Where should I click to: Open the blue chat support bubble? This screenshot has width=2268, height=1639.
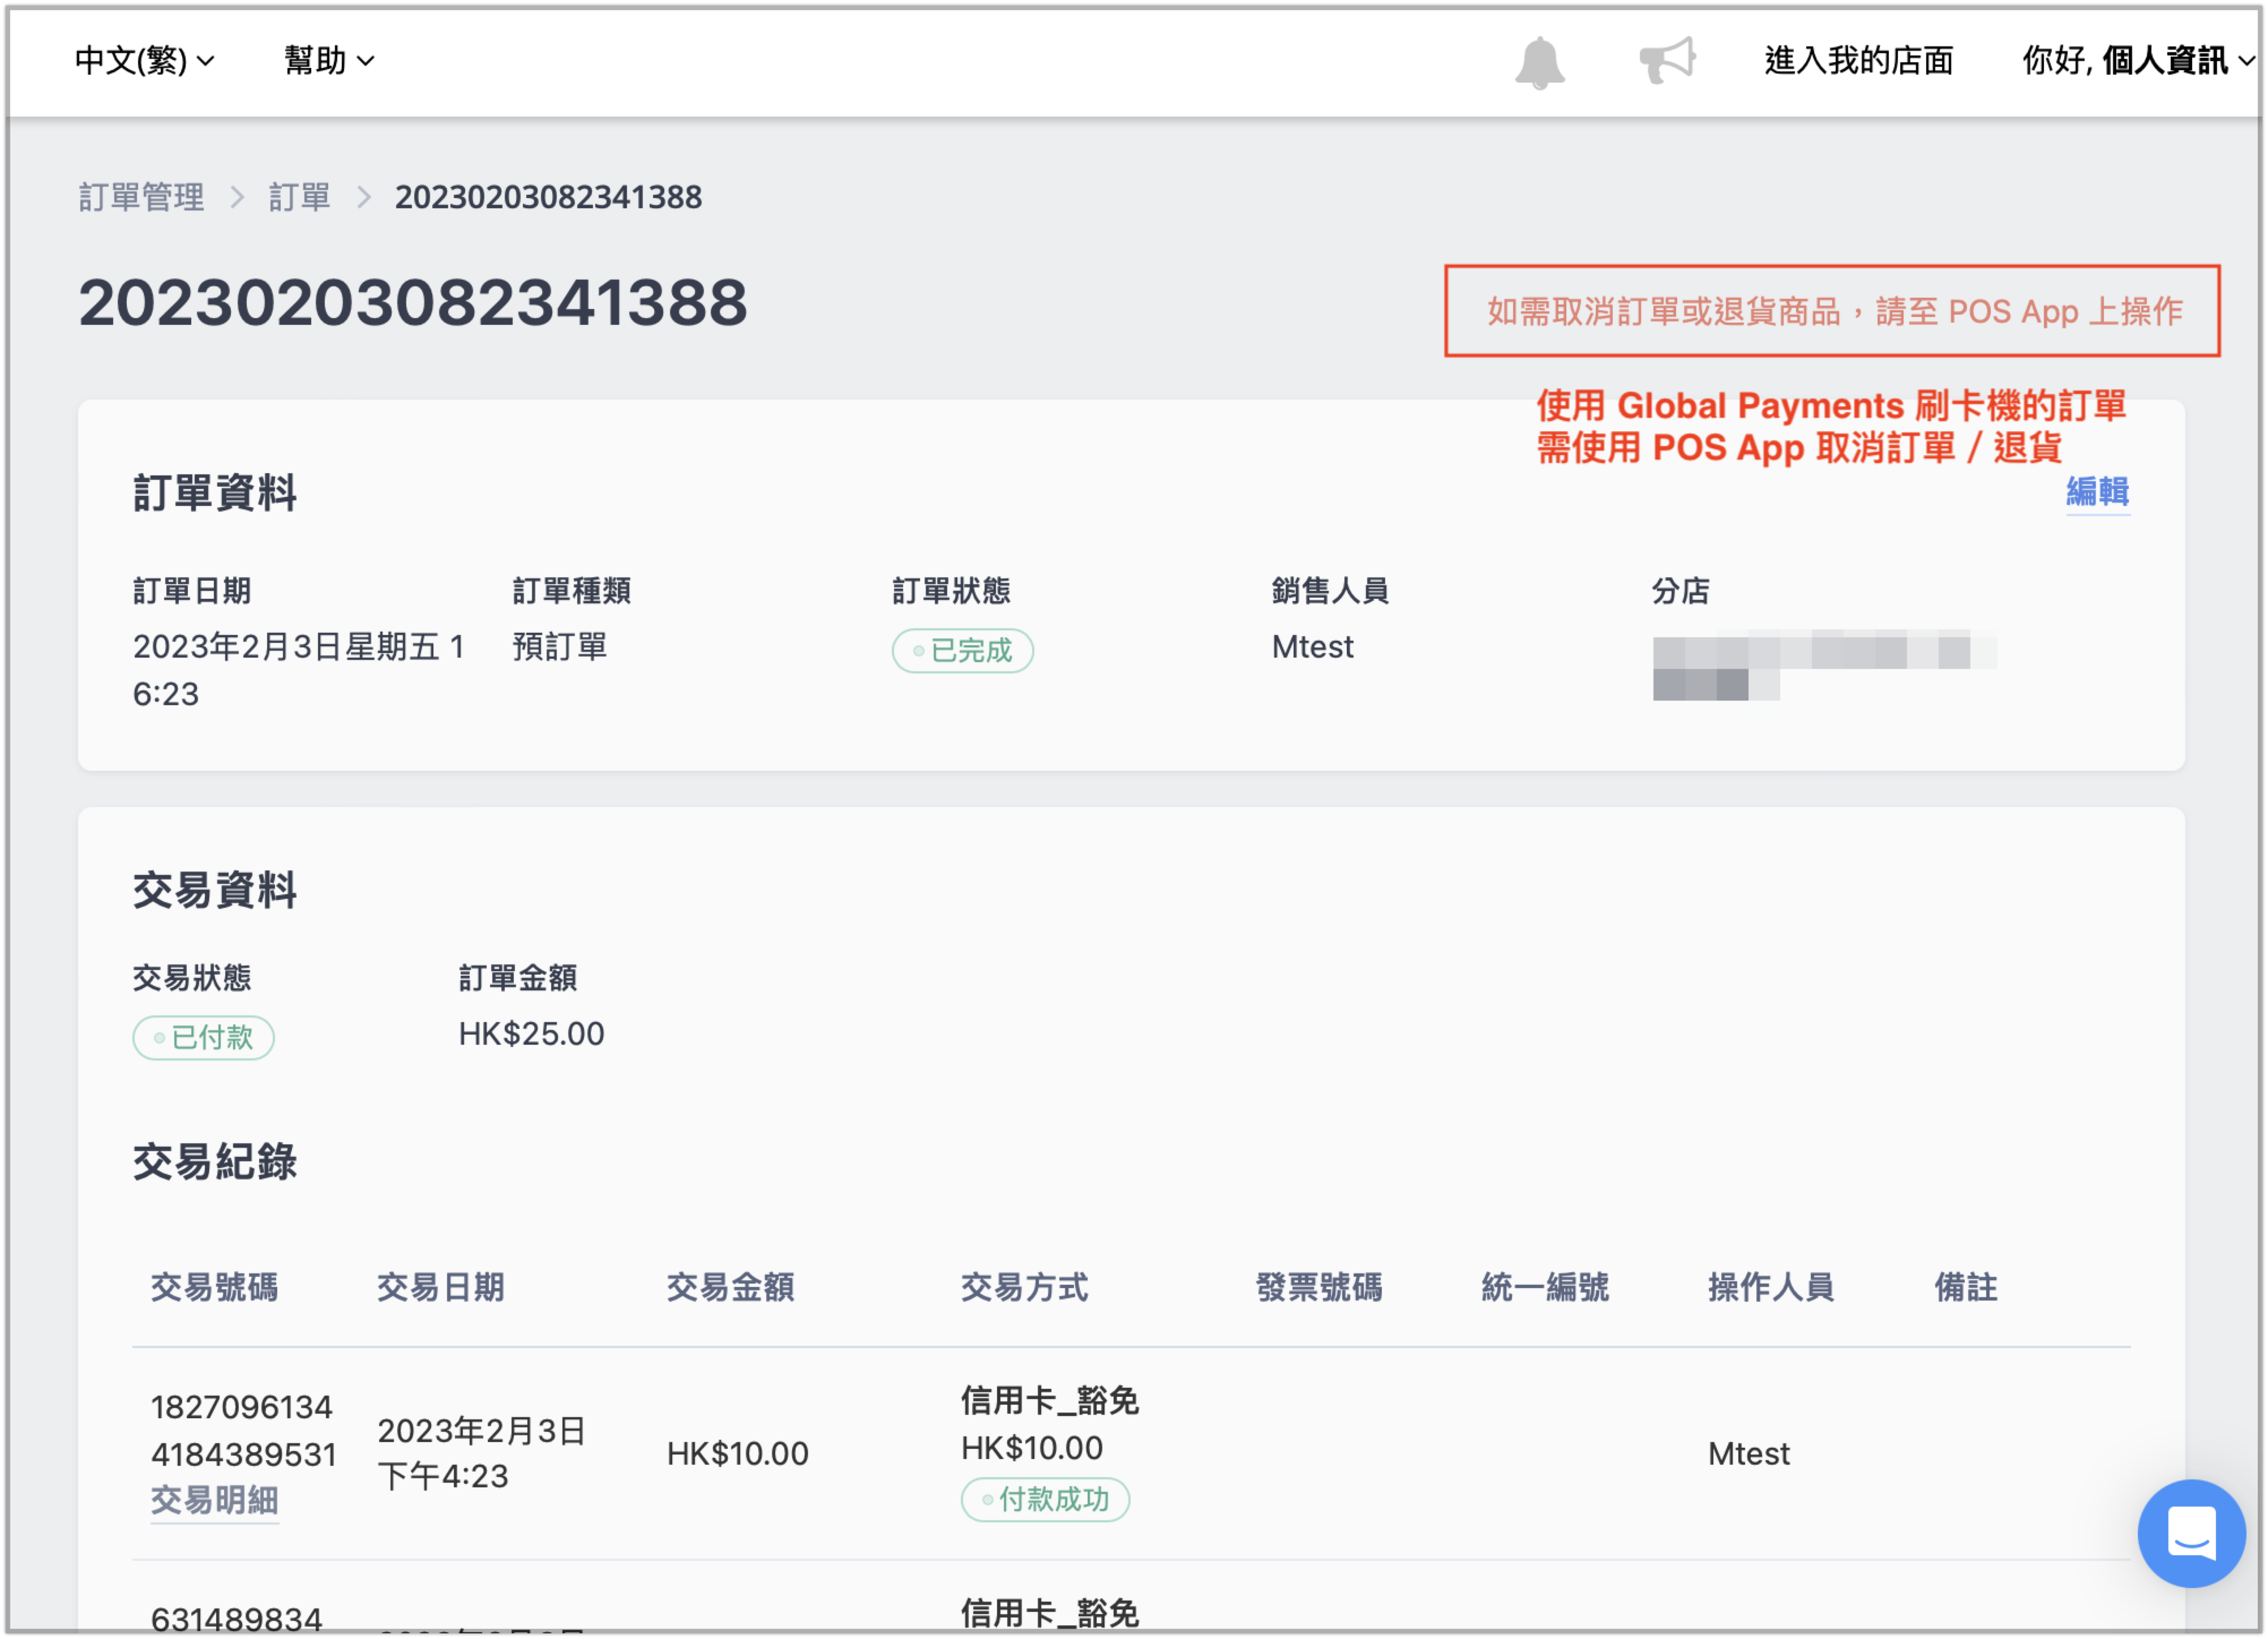coord(2190,1533)
